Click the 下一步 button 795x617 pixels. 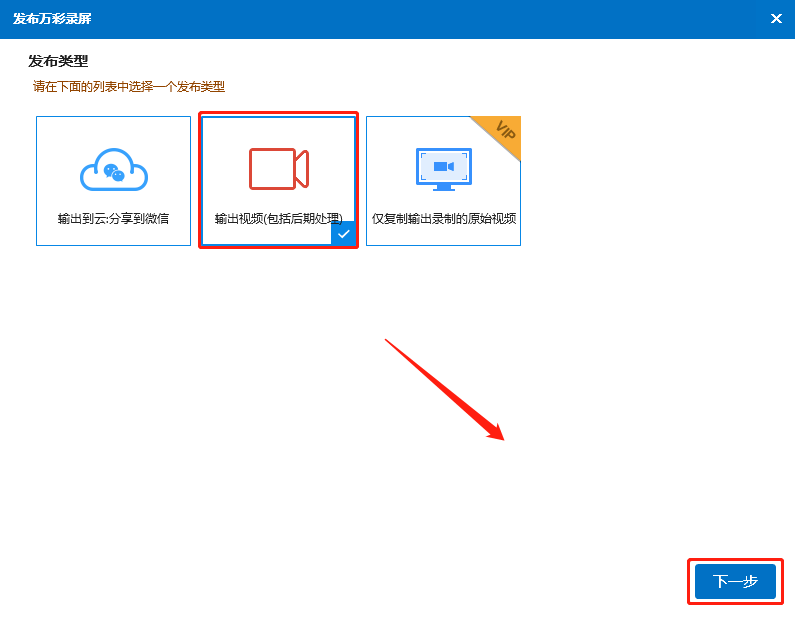pos(735,581)
